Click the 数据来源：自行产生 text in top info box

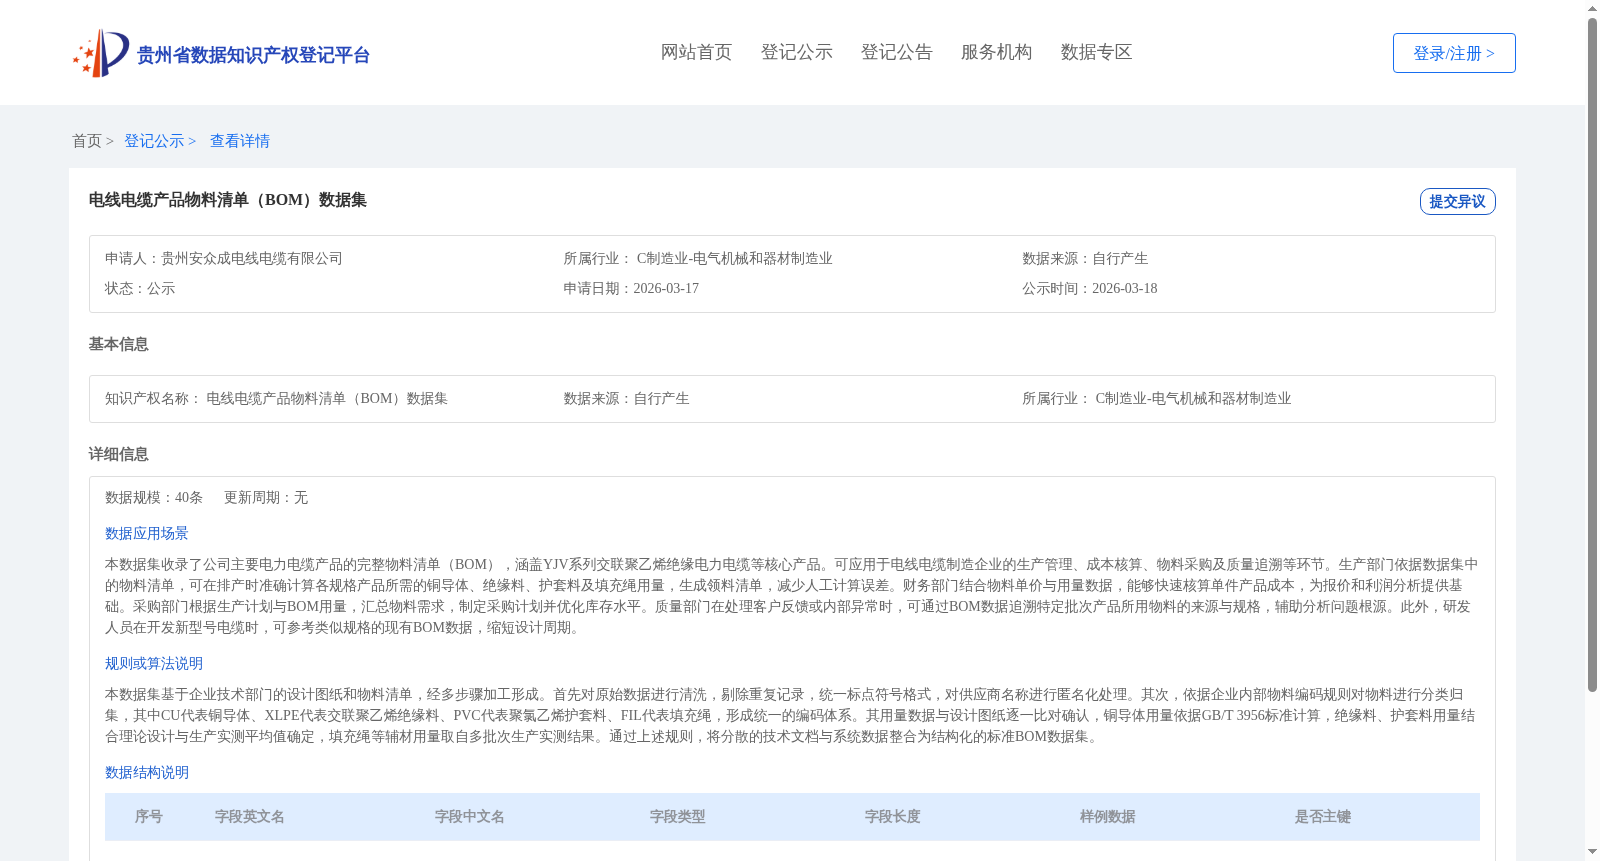(1085, 259)
